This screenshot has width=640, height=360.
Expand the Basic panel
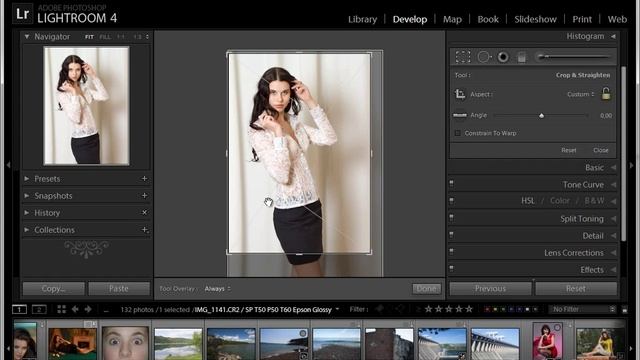click(x=613, y=167)
